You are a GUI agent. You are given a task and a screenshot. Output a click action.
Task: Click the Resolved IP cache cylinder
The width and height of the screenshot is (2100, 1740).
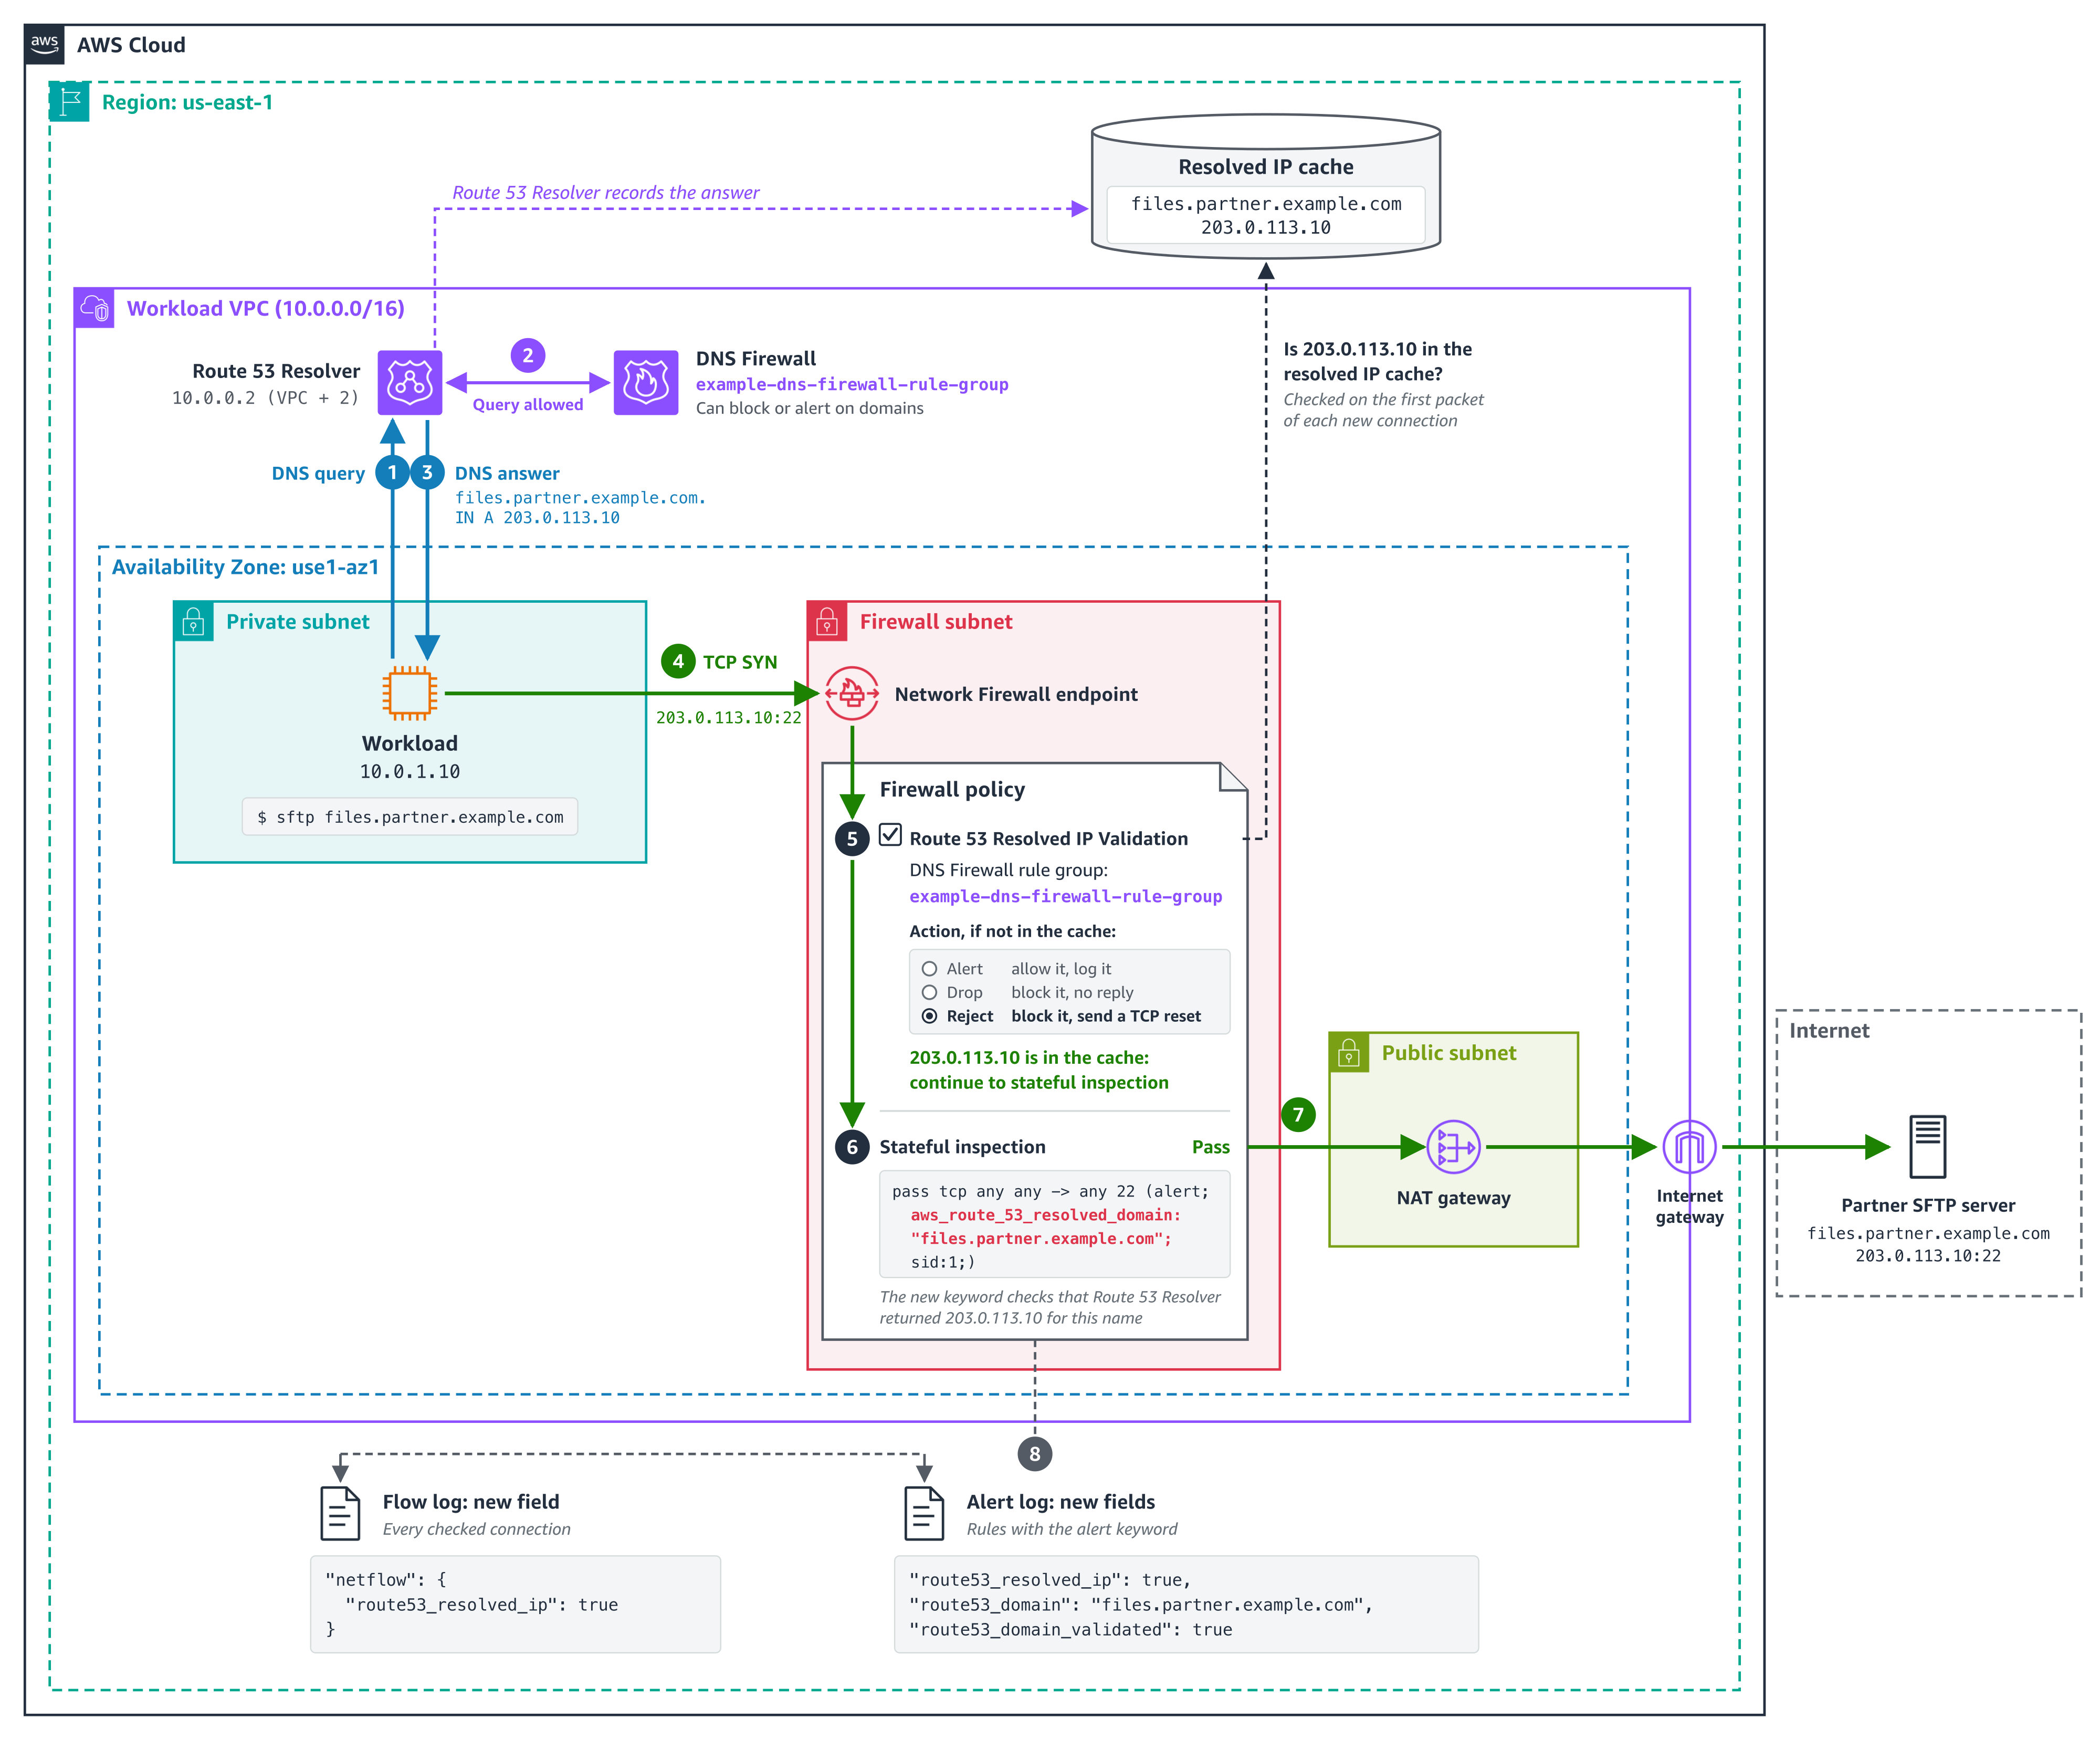[1265, 186]
